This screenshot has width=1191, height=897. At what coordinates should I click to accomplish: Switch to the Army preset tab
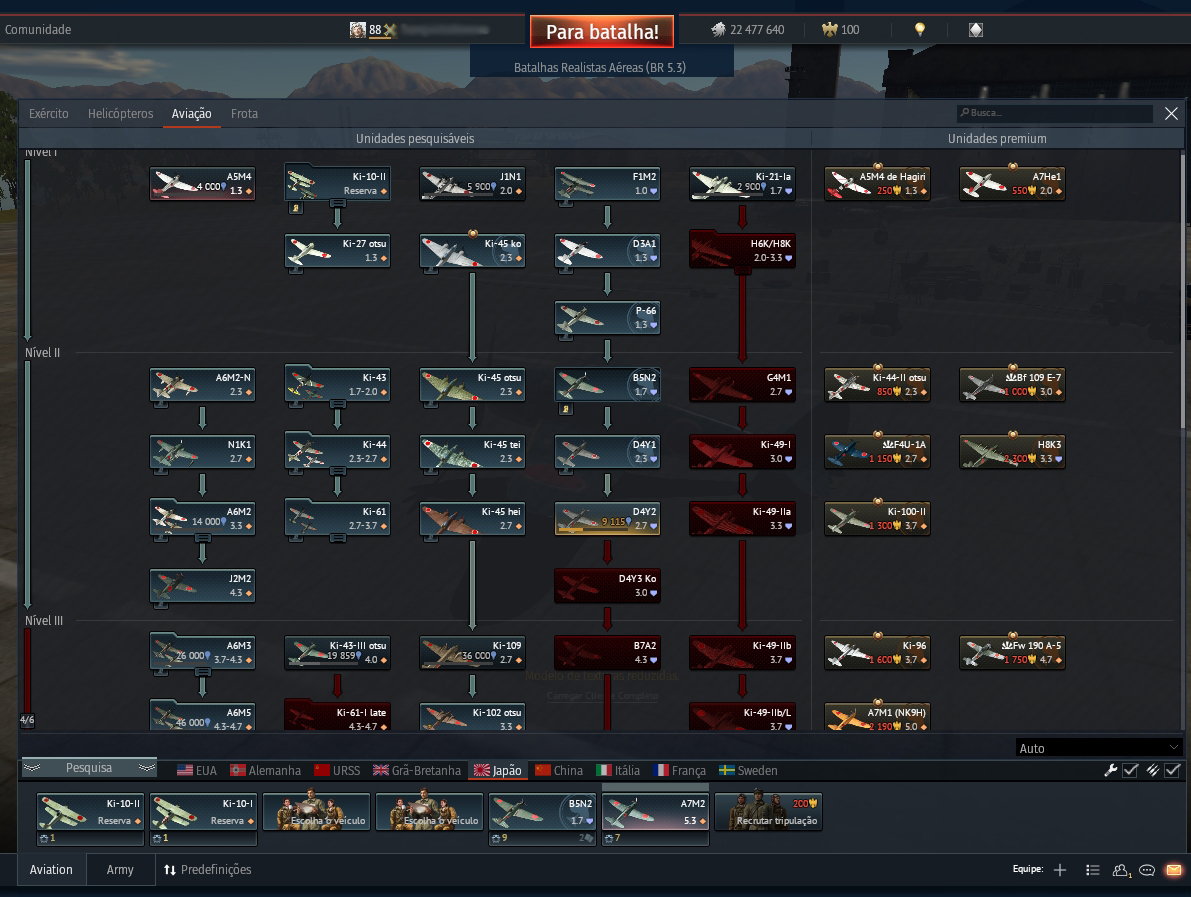(x=120, y=870)
